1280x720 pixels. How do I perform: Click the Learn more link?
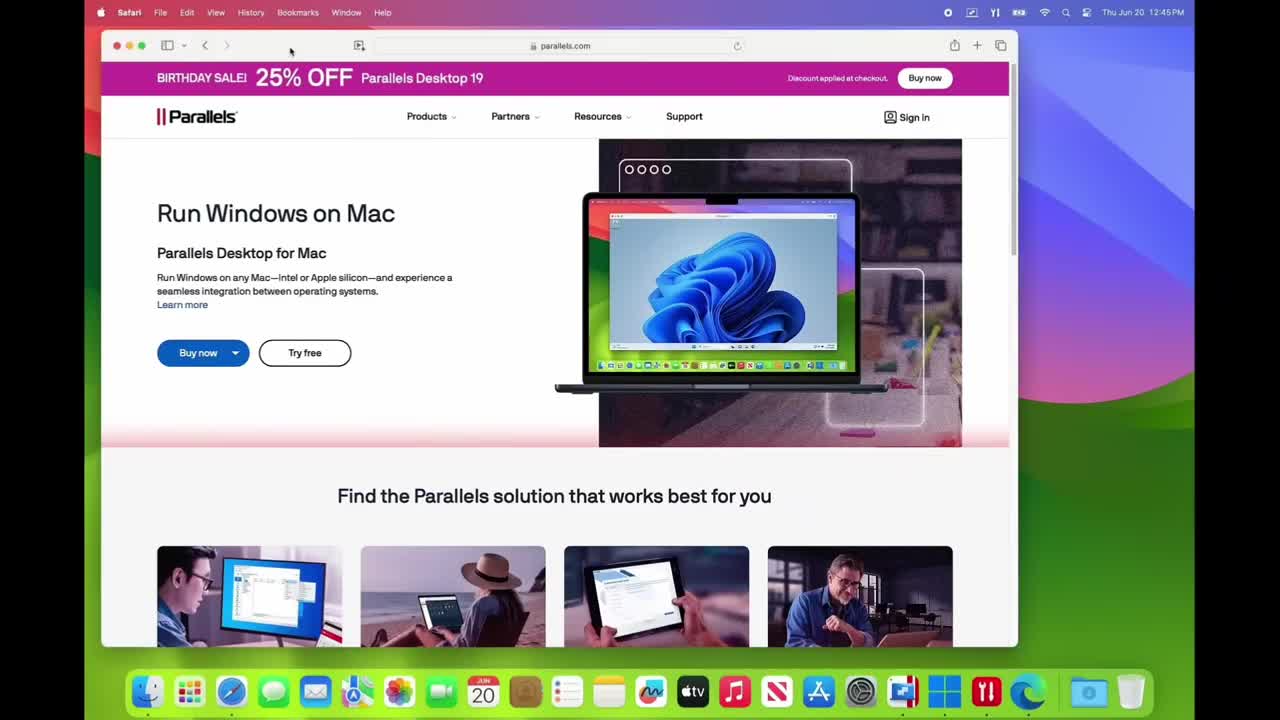coord(182,305)
